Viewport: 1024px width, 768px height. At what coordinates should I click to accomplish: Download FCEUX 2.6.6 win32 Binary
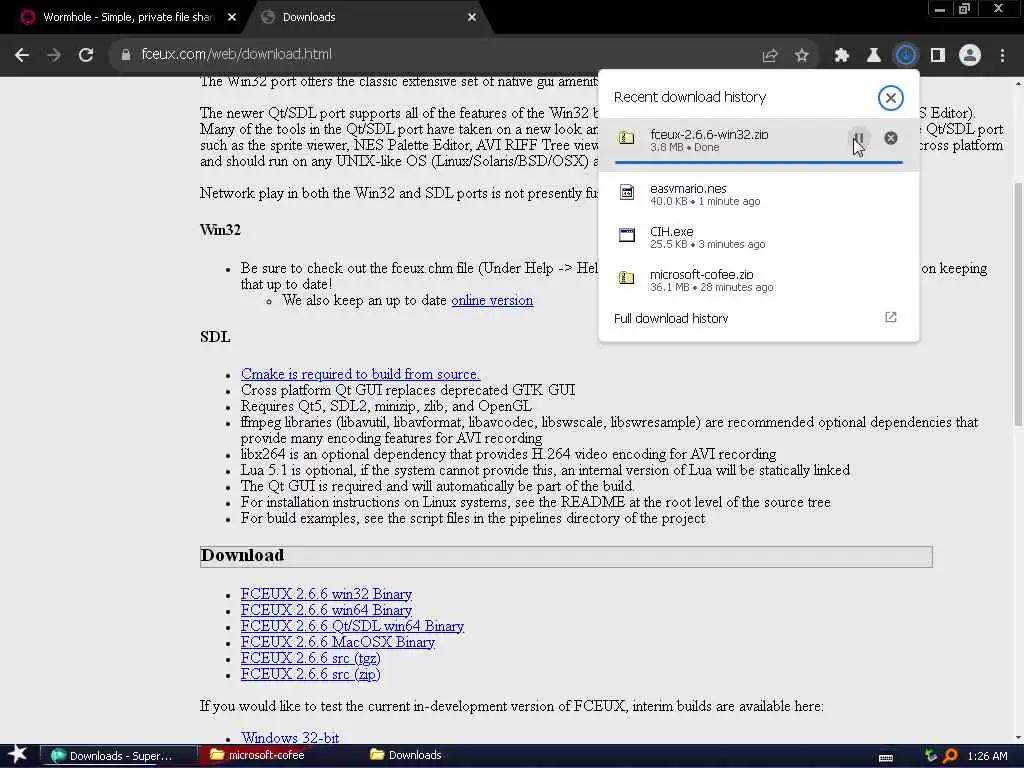pos(326,594)
